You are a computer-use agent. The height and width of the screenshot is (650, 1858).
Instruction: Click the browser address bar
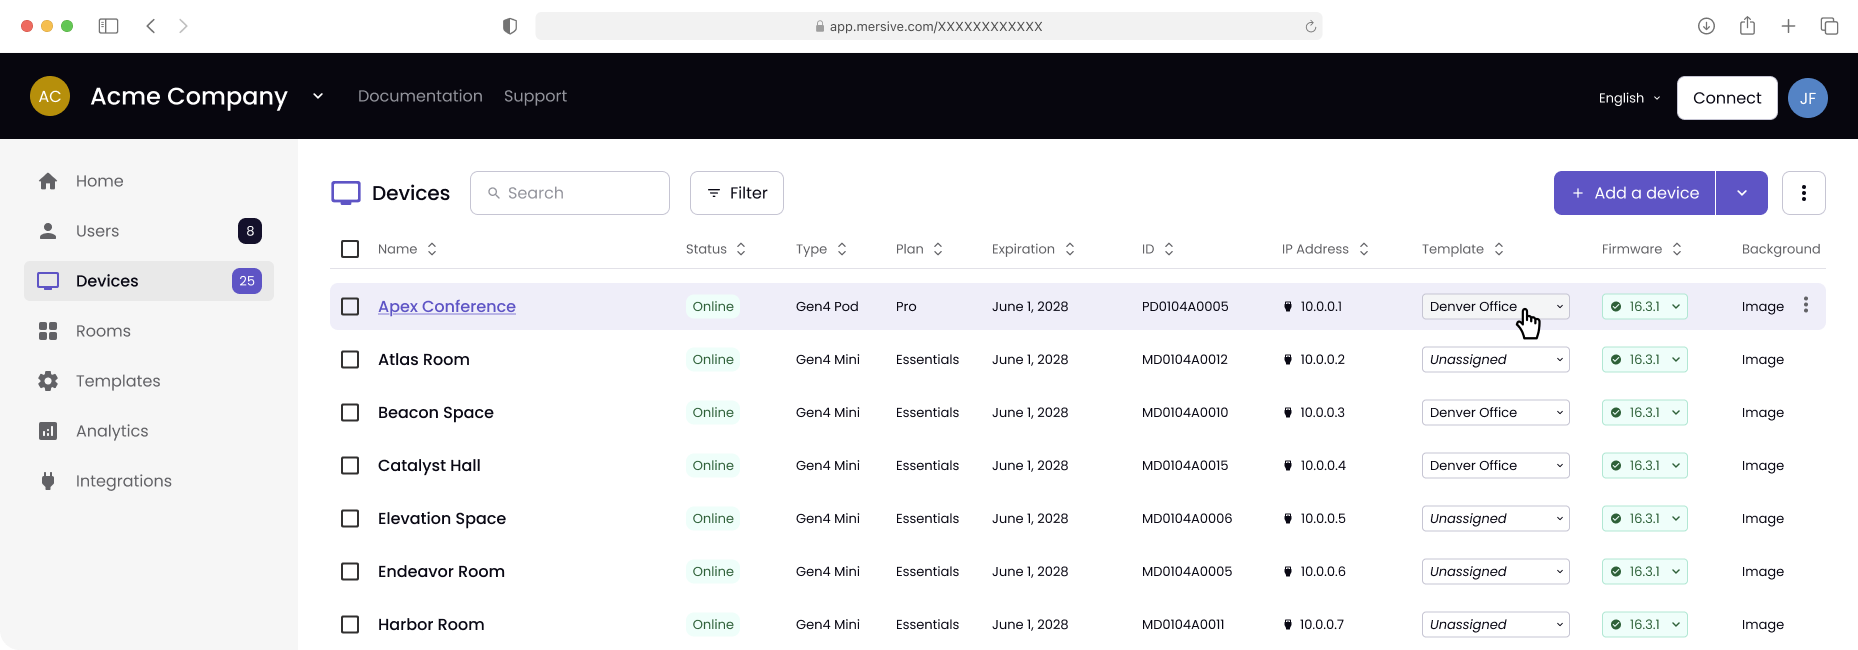[x=929, y=26]
